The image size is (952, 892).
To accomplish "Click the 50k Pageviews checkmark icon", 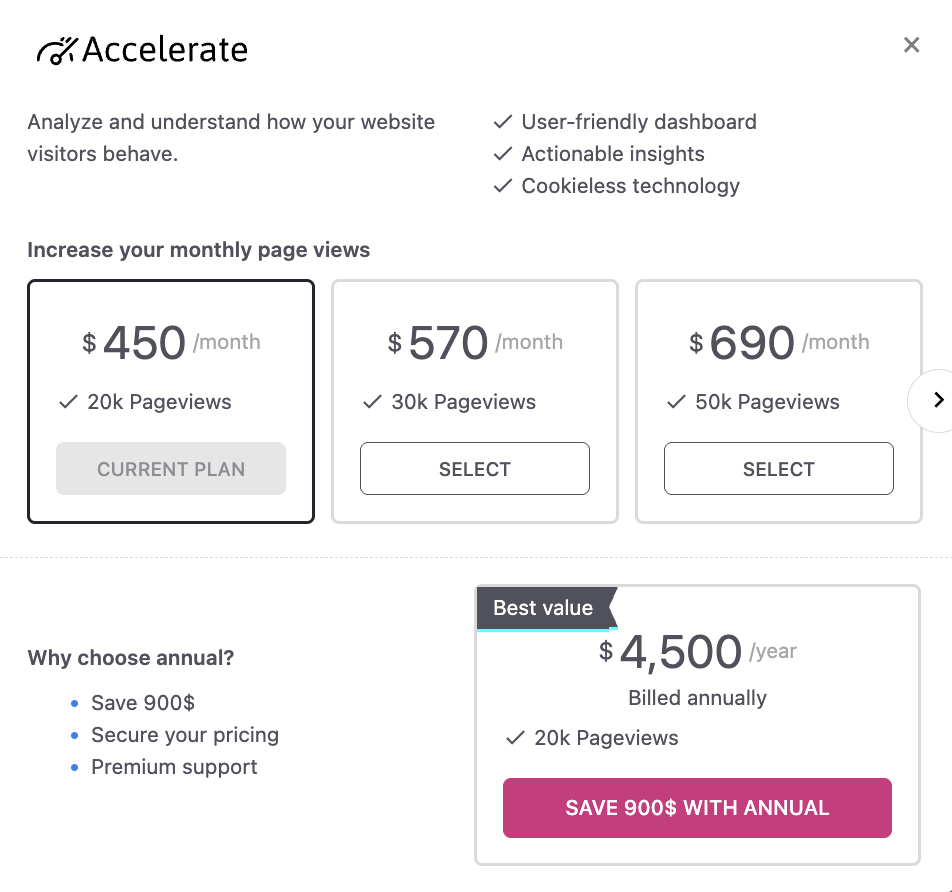I will coord(676,403).
